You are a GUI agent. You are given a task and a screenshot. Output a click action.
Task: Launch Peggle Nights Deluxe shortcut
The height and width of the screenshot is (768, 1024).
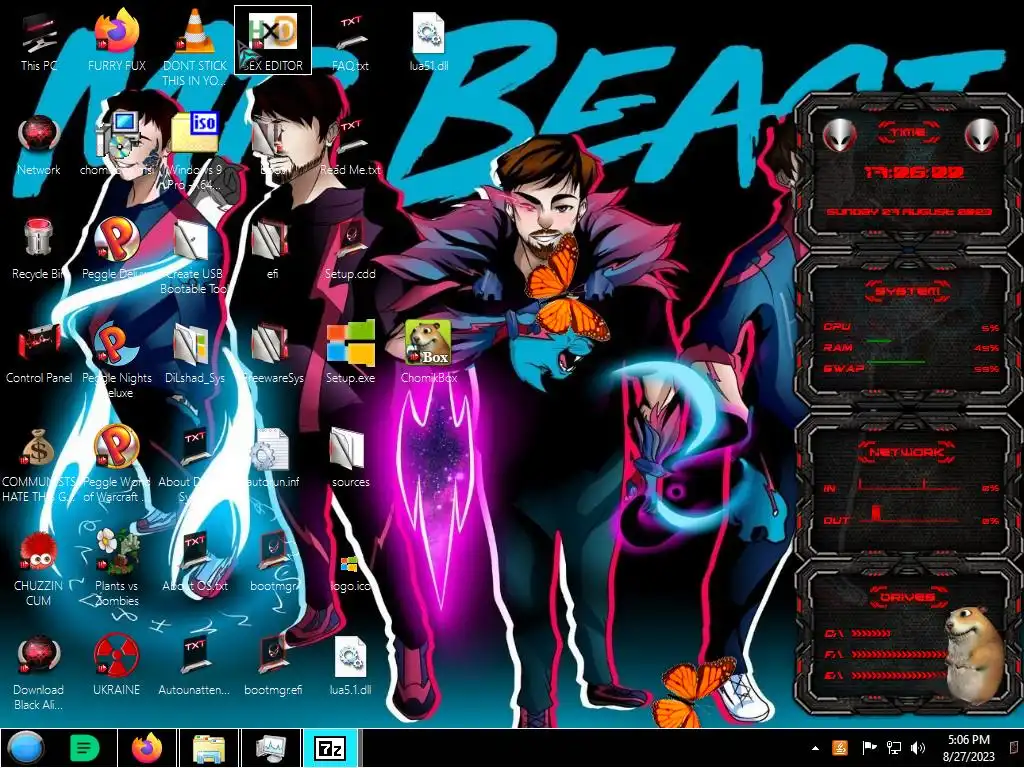(x=116, y=359)
